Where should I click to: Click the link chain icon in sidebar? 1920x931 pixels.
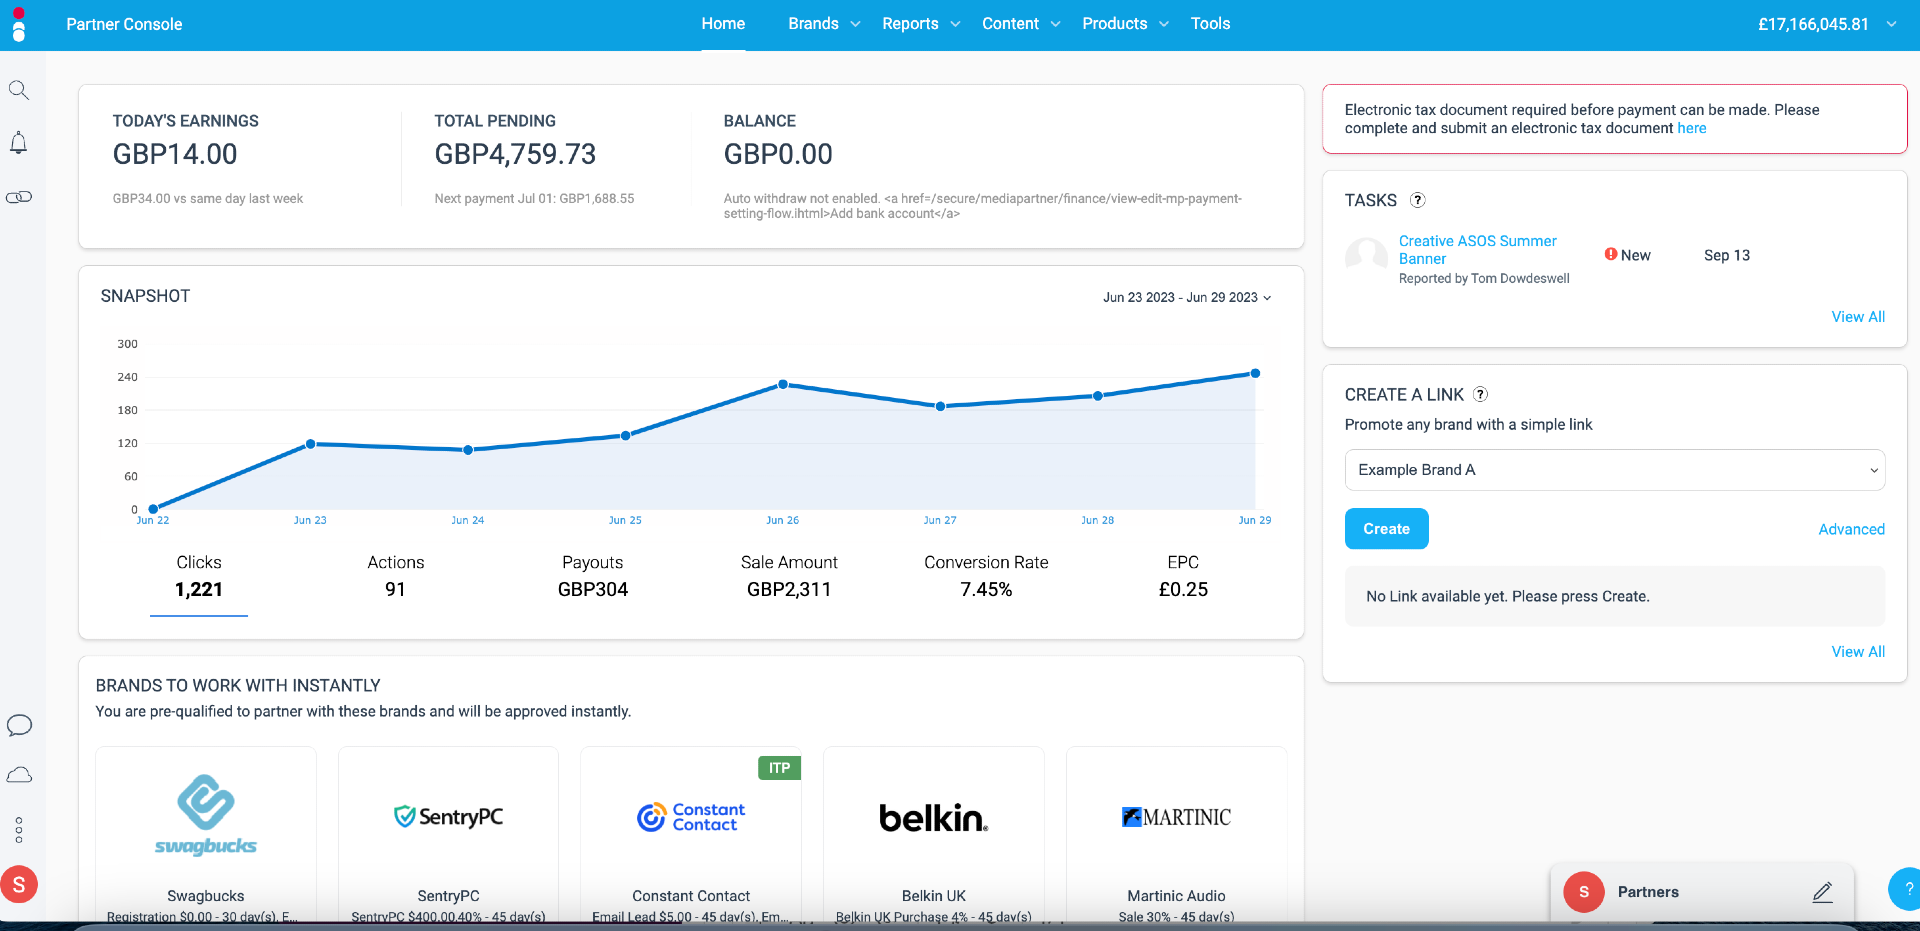coord(19,197)
